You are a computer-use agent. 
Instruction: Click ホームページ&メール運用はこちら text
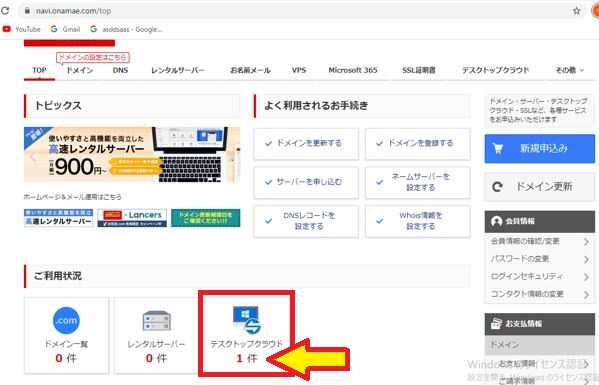(73, 197)
